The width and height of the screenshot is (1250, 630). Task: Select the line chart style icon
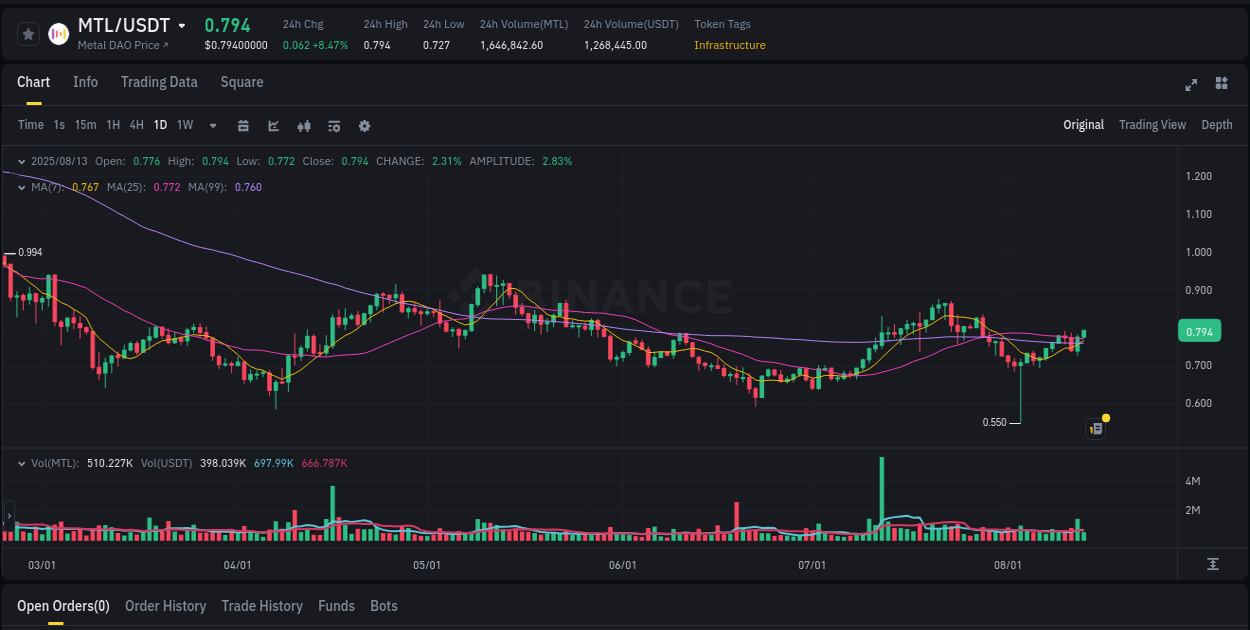point(274,126)
